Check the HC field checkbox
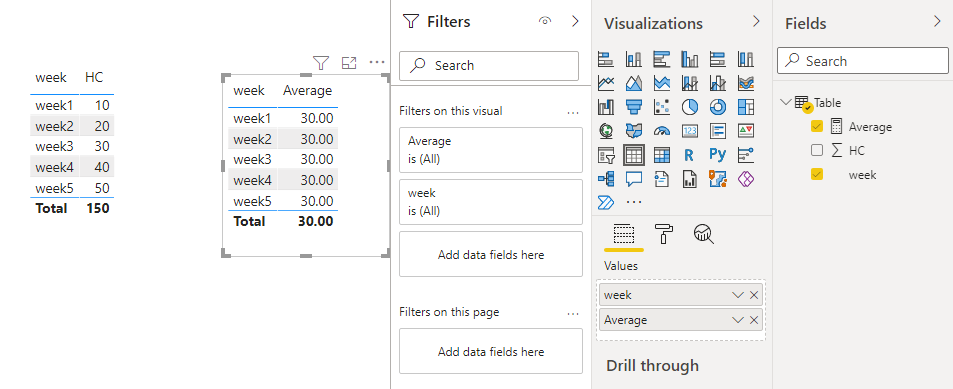The image size is (953, 389). click(x=817, y=150)
